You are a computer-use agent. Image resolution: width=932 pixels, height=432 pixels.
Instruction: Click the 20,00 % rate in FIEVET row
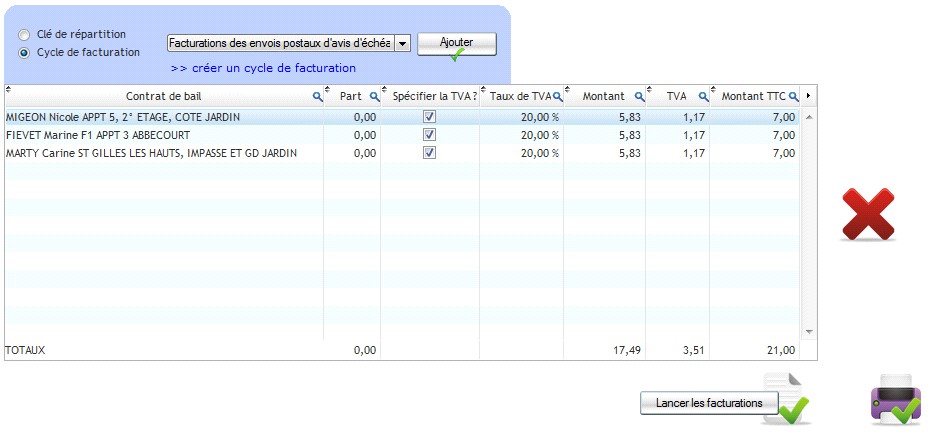[x=540, y=135]
